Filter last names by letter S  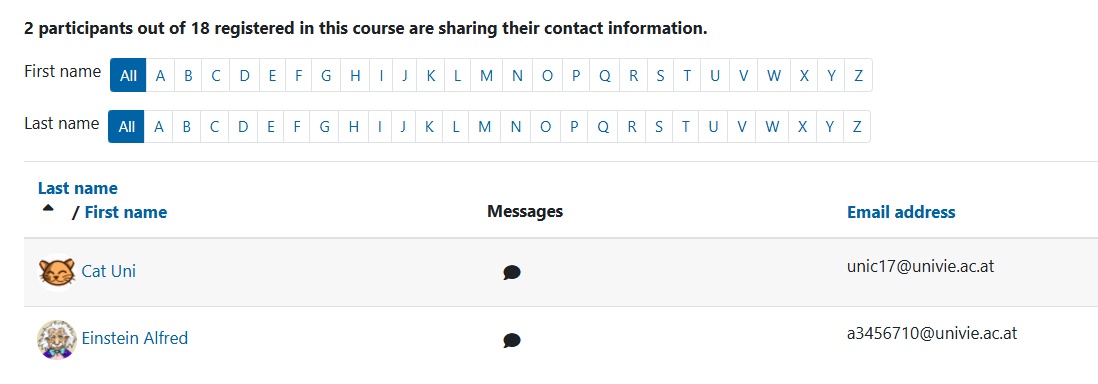(658, 127)
